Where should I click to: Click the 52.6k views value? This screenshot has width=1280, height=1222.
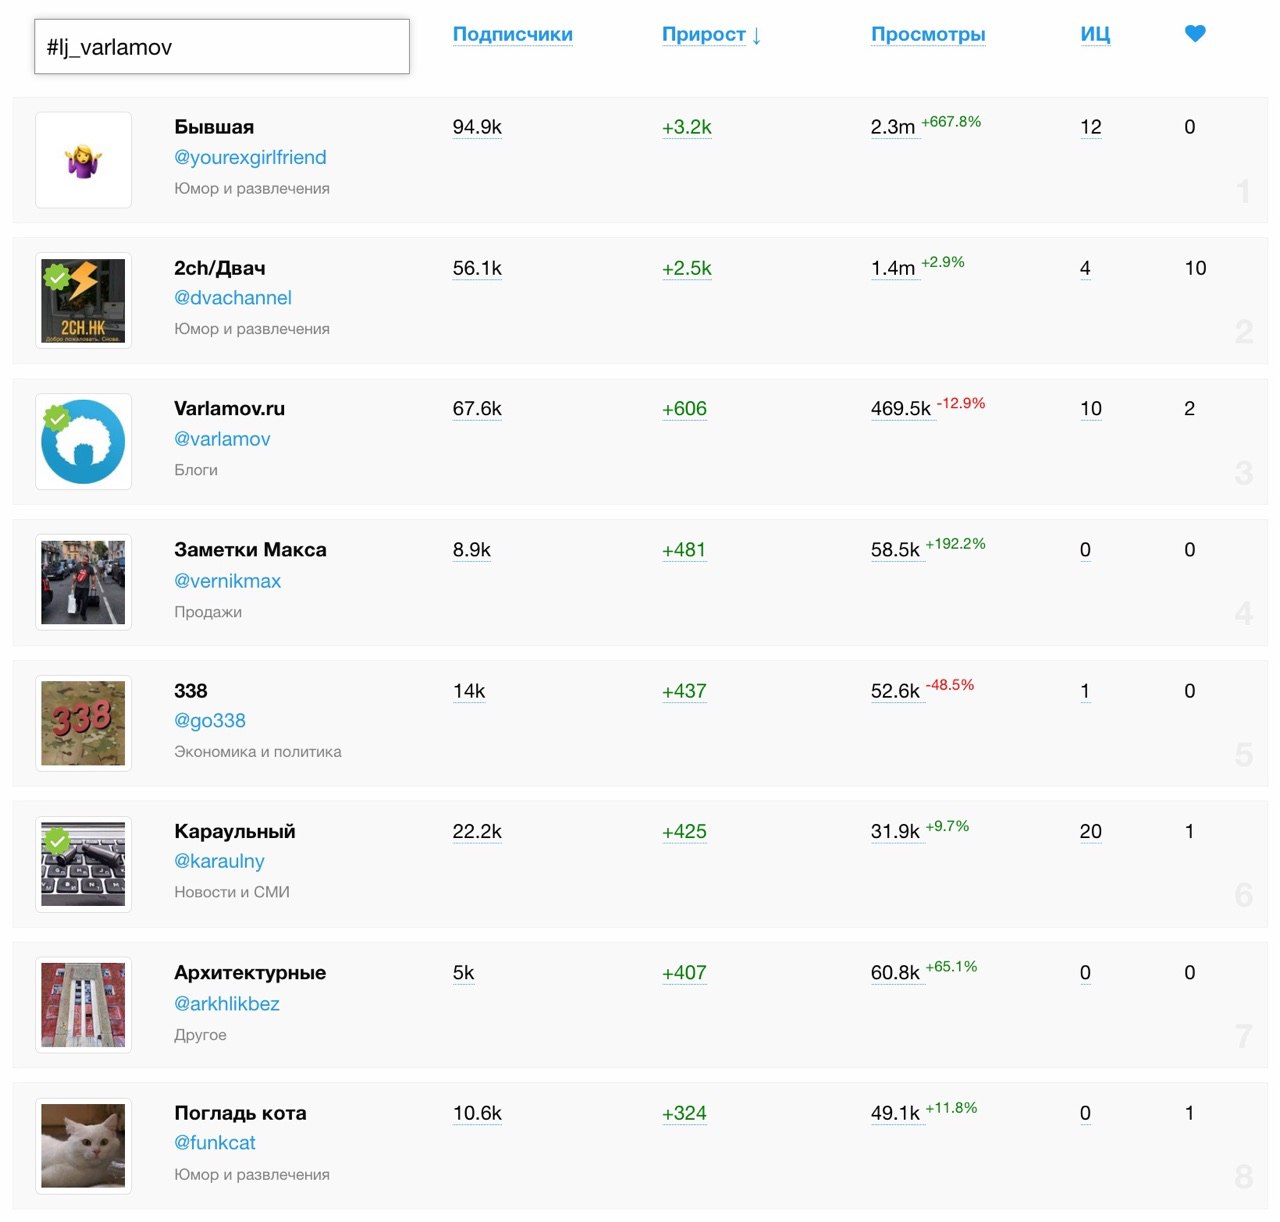(895, 690)
